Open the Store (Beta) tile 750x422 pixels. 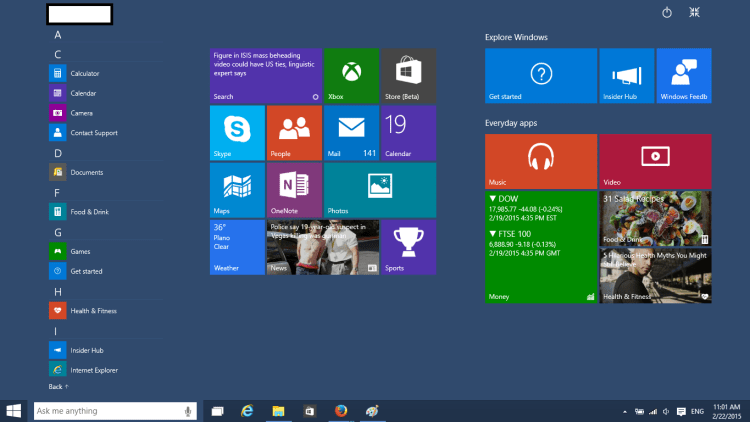pyautogui.click(x=408, y=76)
